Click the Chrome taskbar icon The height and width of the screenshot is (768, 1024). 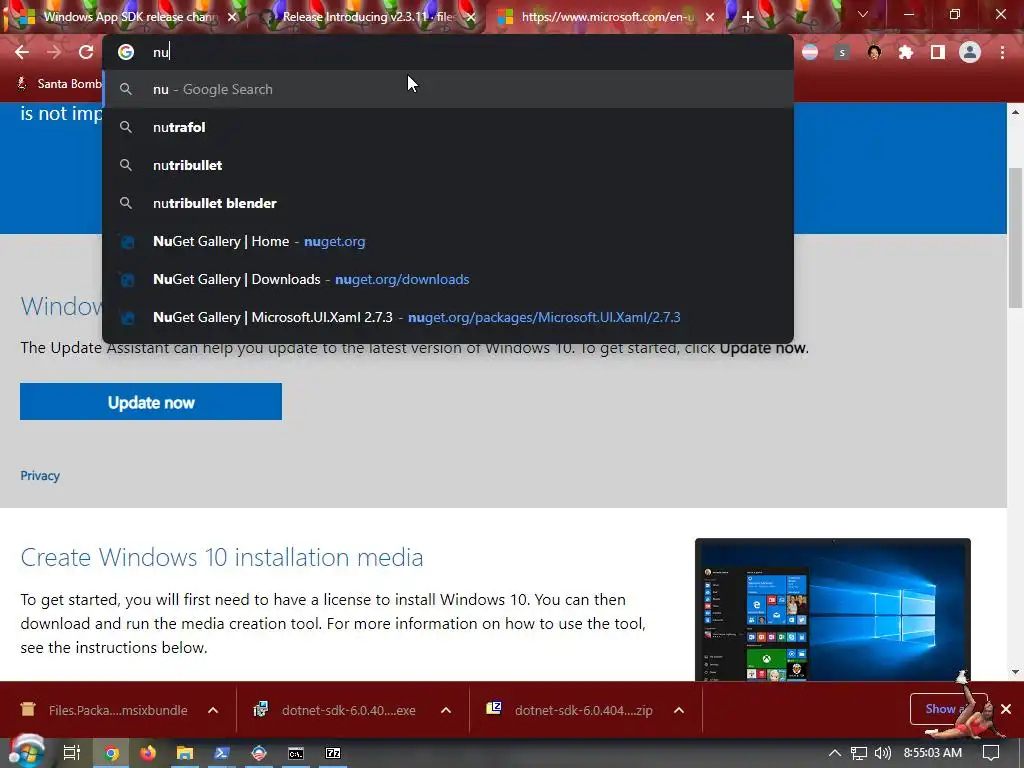coord(111,753)
